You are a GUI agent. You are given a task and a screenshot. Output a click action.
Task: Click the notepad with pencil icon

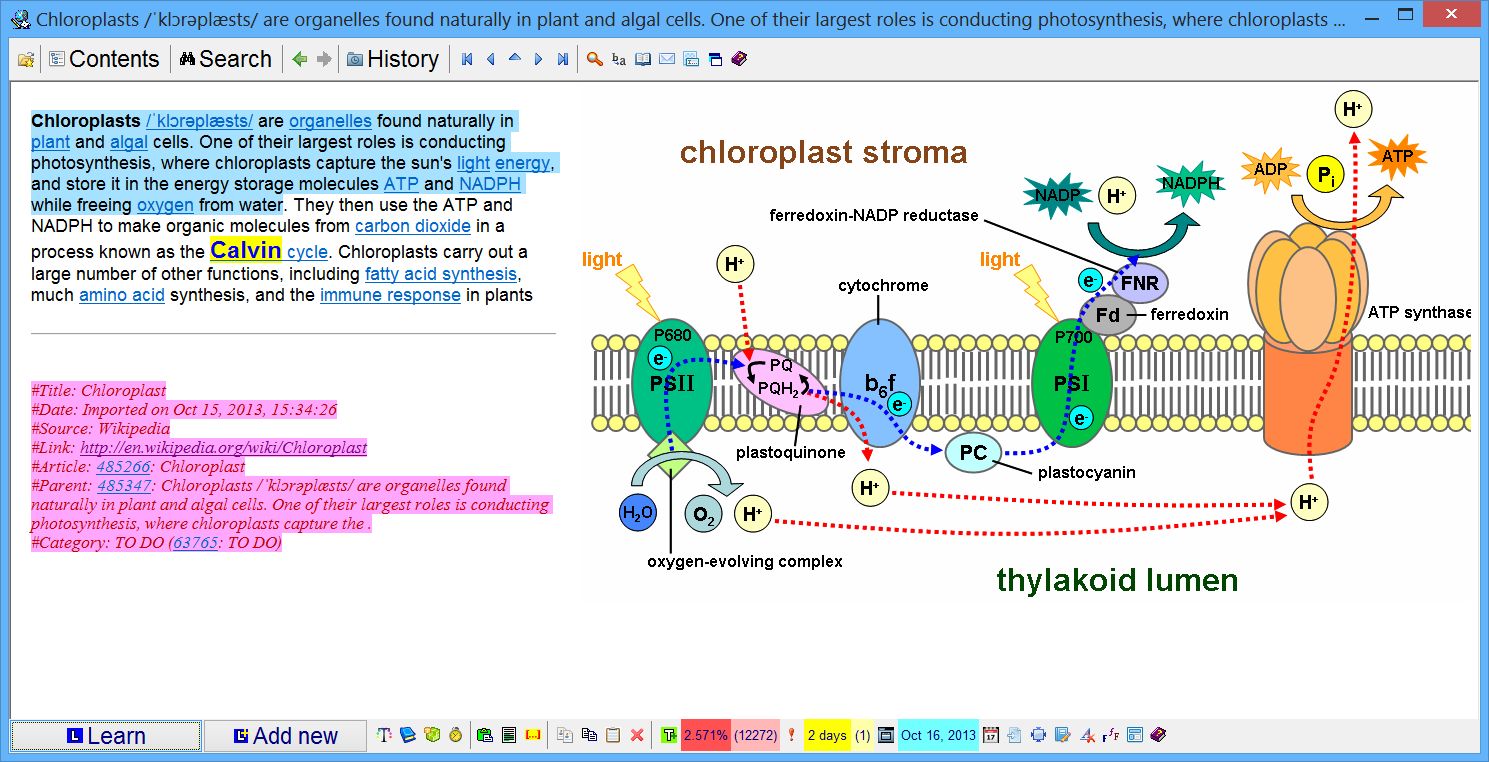1062,735
